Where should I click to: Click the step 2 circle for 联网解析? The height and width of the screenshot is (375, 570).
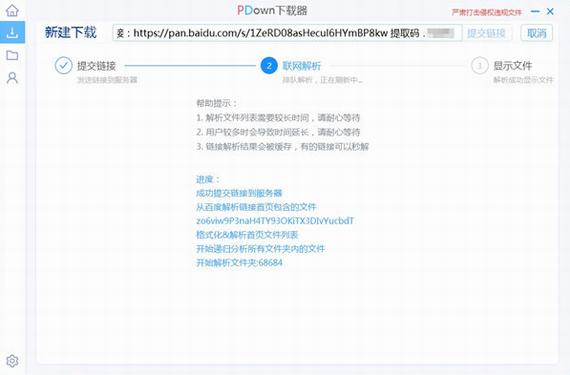tap(269, 66)
